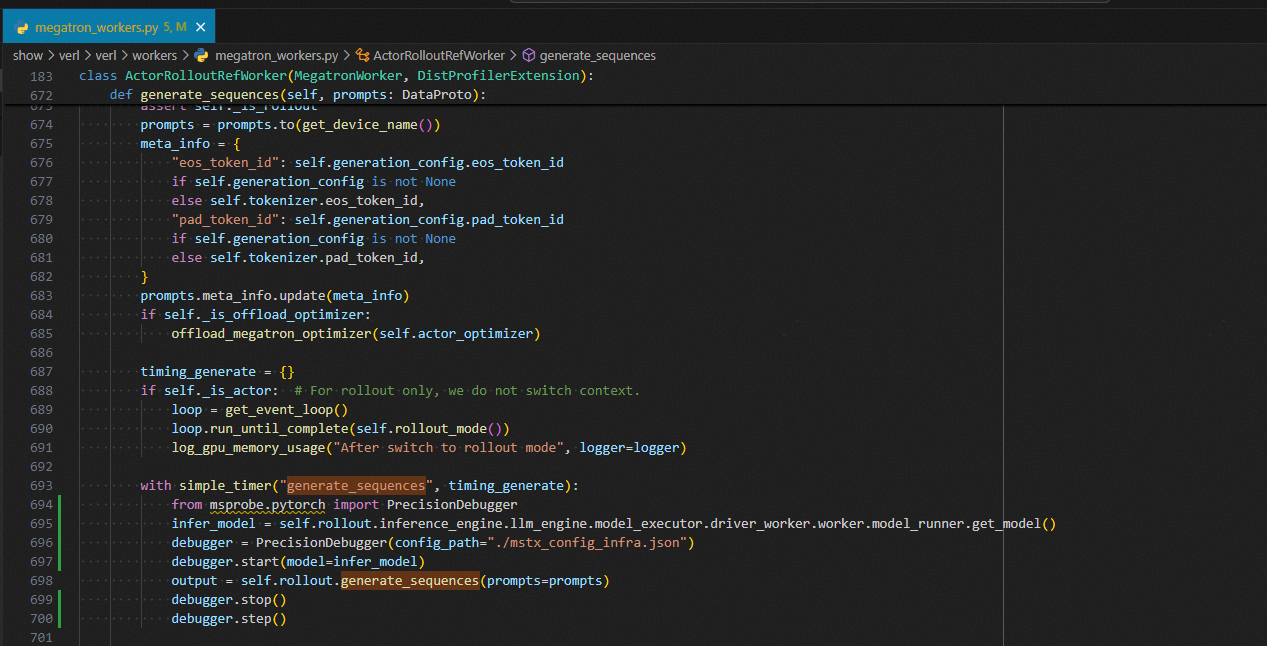This screenshot has width=1267, height=646.
Task: Click the "./mstx_config_infra.json" string on line 696
Action: [x=587, y=543]
